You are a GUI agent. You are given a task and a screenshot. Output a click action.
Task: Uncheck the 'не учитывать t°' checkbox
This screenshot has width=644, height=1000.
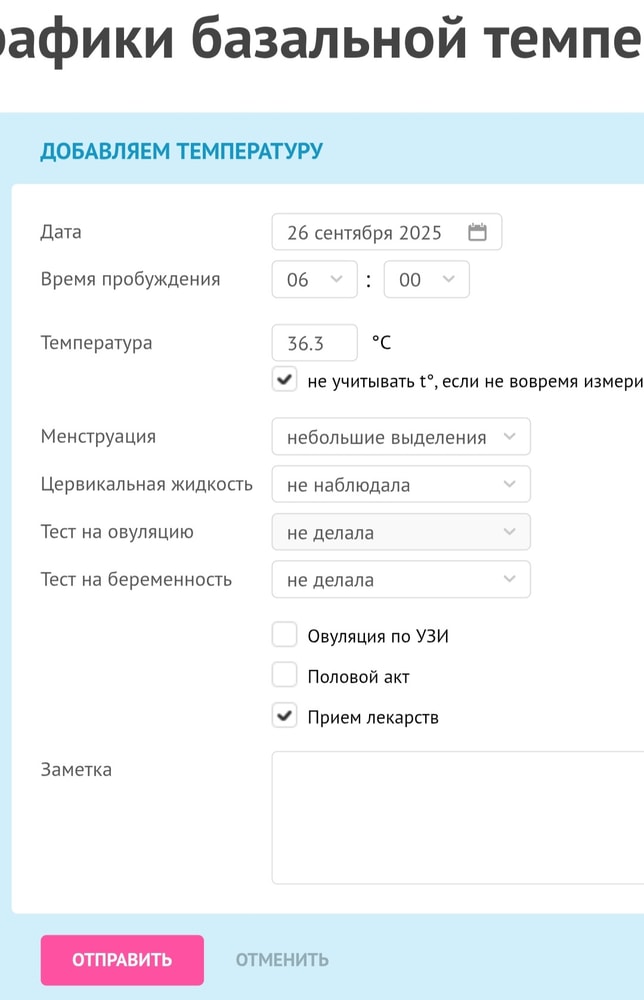pyautogui.click(x=285, y=380)
